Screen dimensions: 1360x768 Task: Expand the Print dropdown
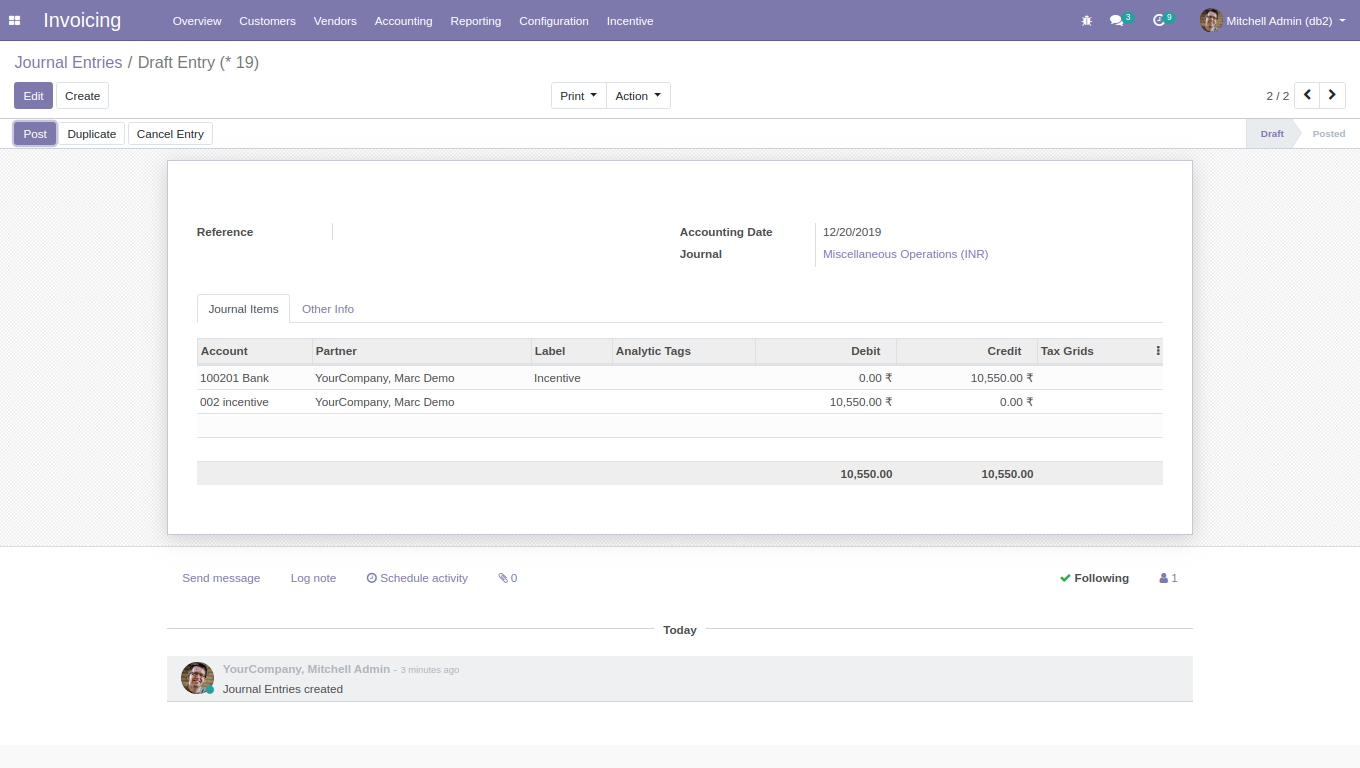(578, 96)
